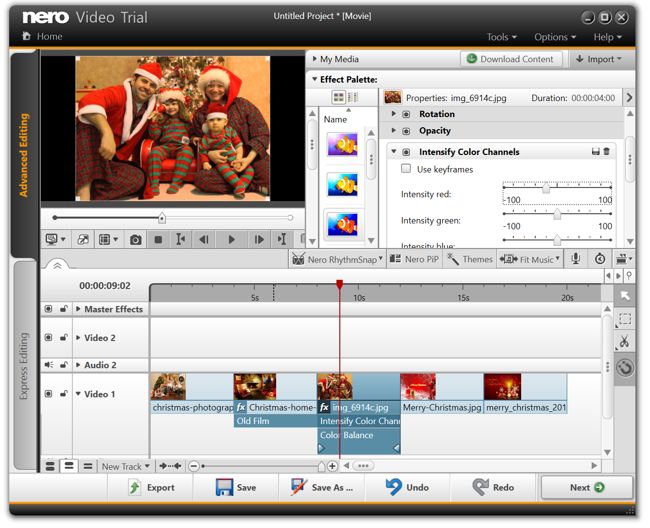Set largest track height view icon
This screenshot has height=528, width=650.
50,467
